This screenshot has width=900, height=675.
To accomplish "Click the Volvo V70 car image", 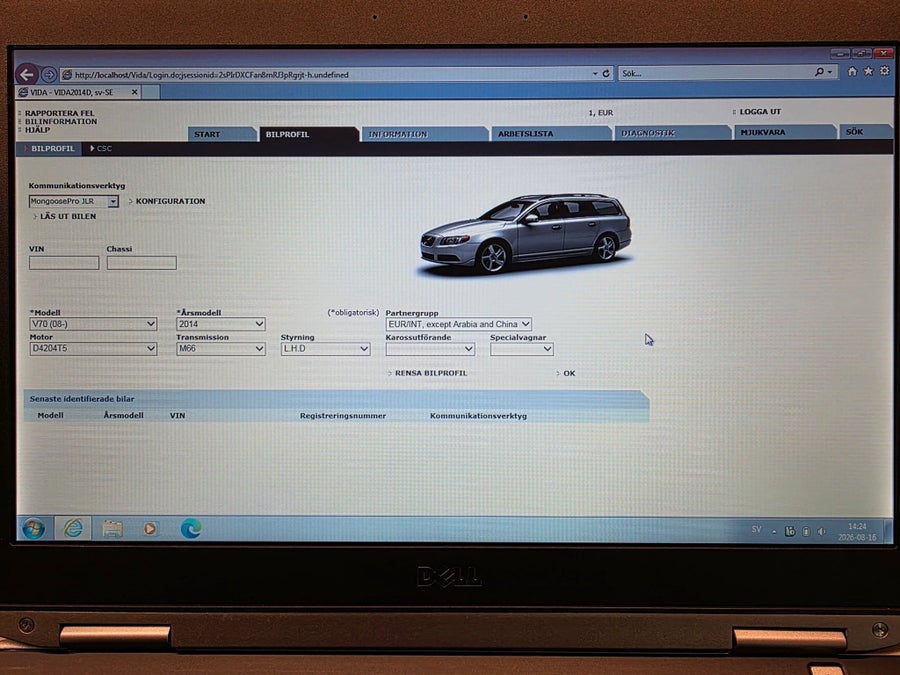I will click(x=525, y=234).
